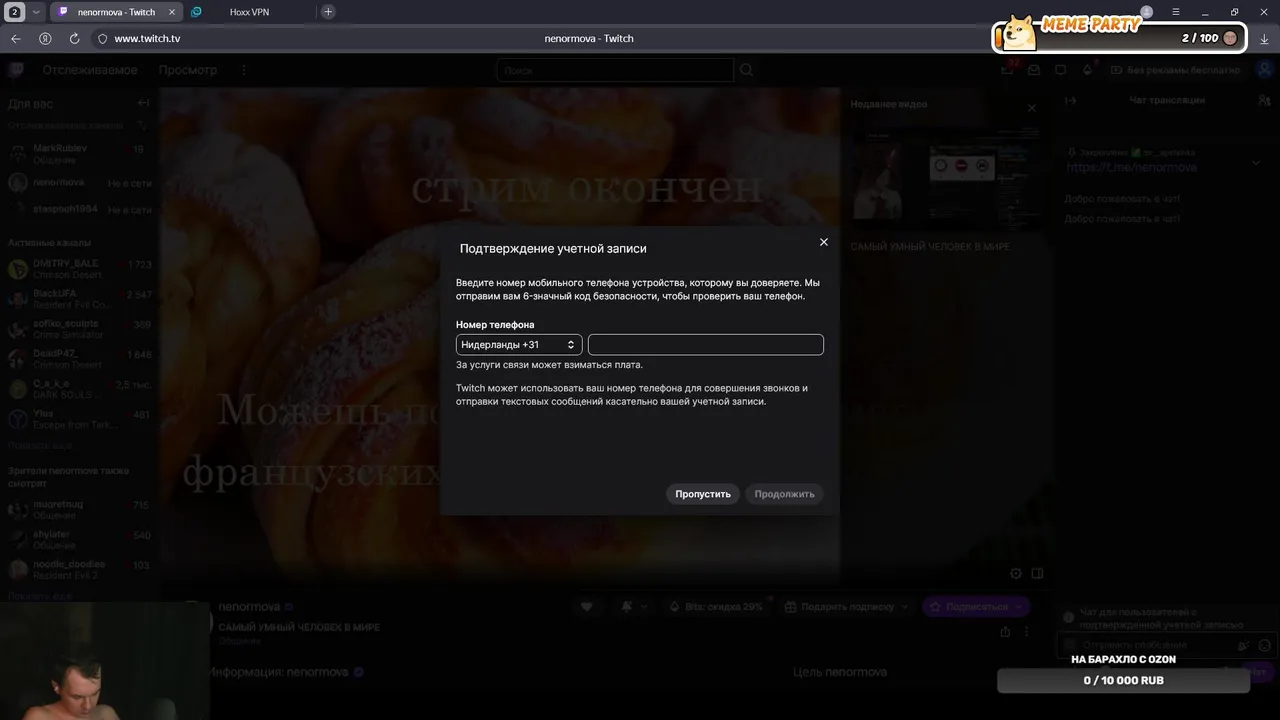Open the Twitch inbox notifications icon
The width and height of the screenshot is (1280, 720).
1034,70
